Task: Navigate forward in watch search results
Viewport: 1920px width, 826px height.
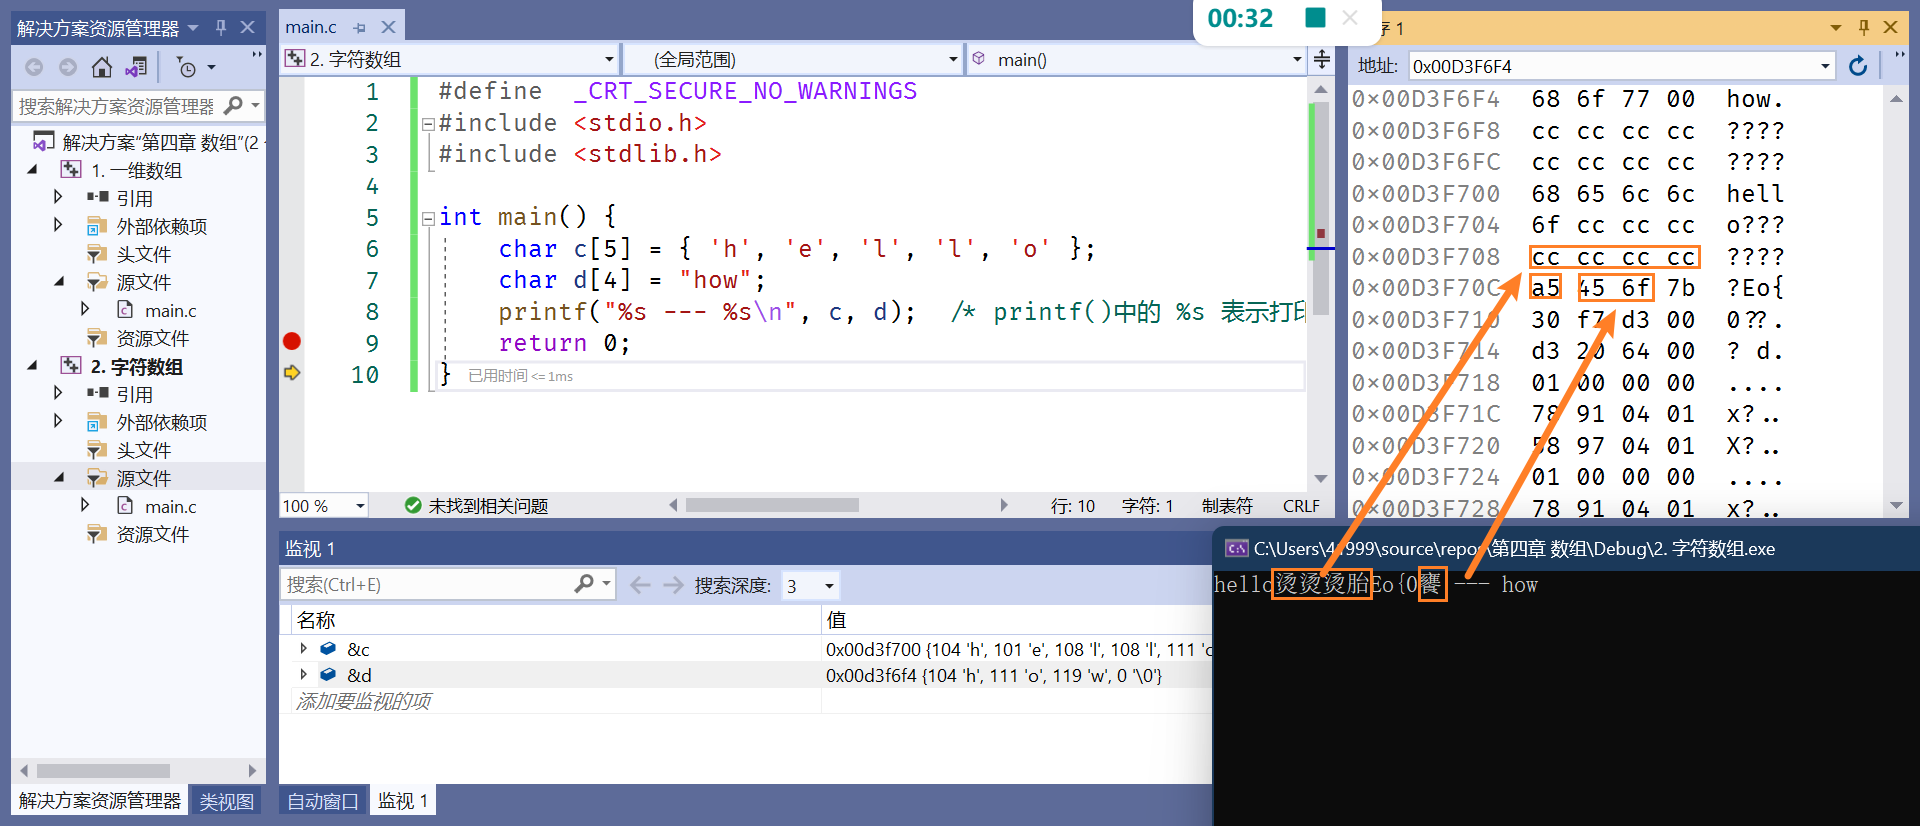Action: pos(673,585)
